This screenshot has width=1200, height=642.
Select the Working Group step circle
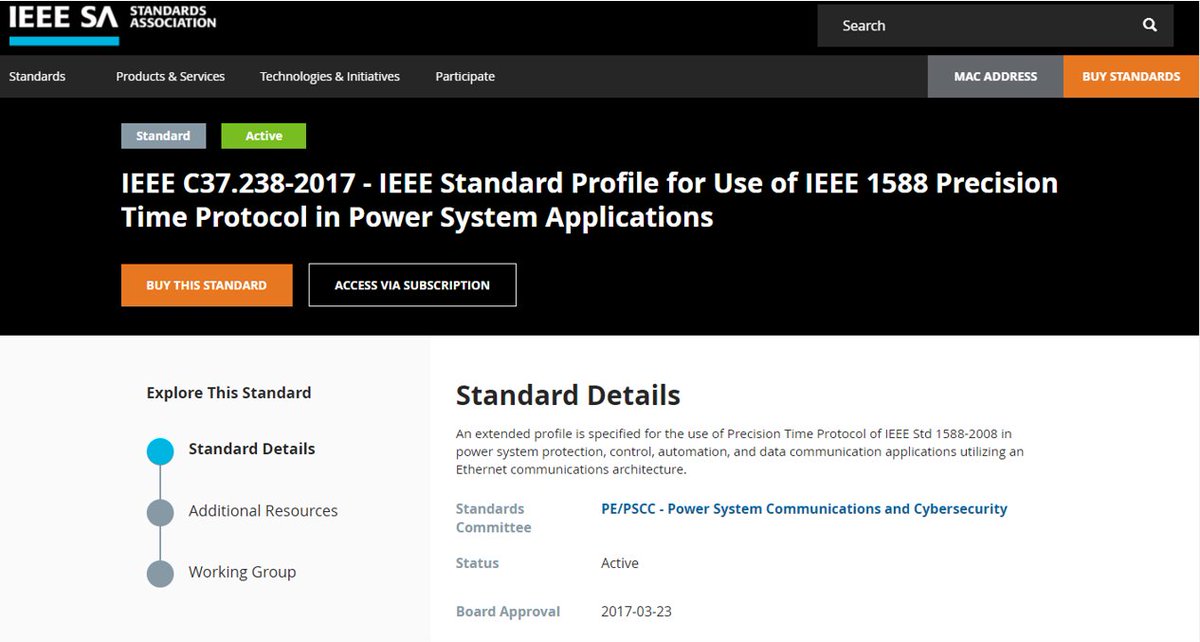(x=160, y=573)
